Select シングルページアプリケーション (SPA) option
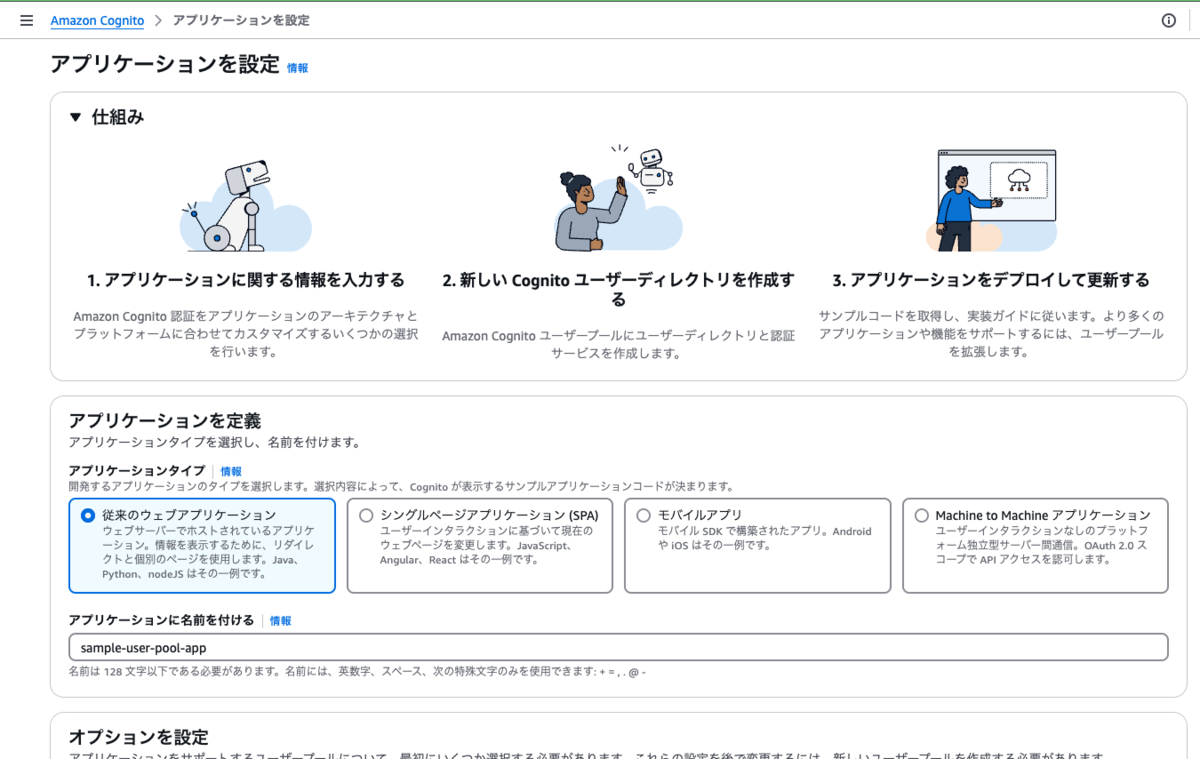Viewport: 1200px width, 759px height. click(x=366, y=515)
